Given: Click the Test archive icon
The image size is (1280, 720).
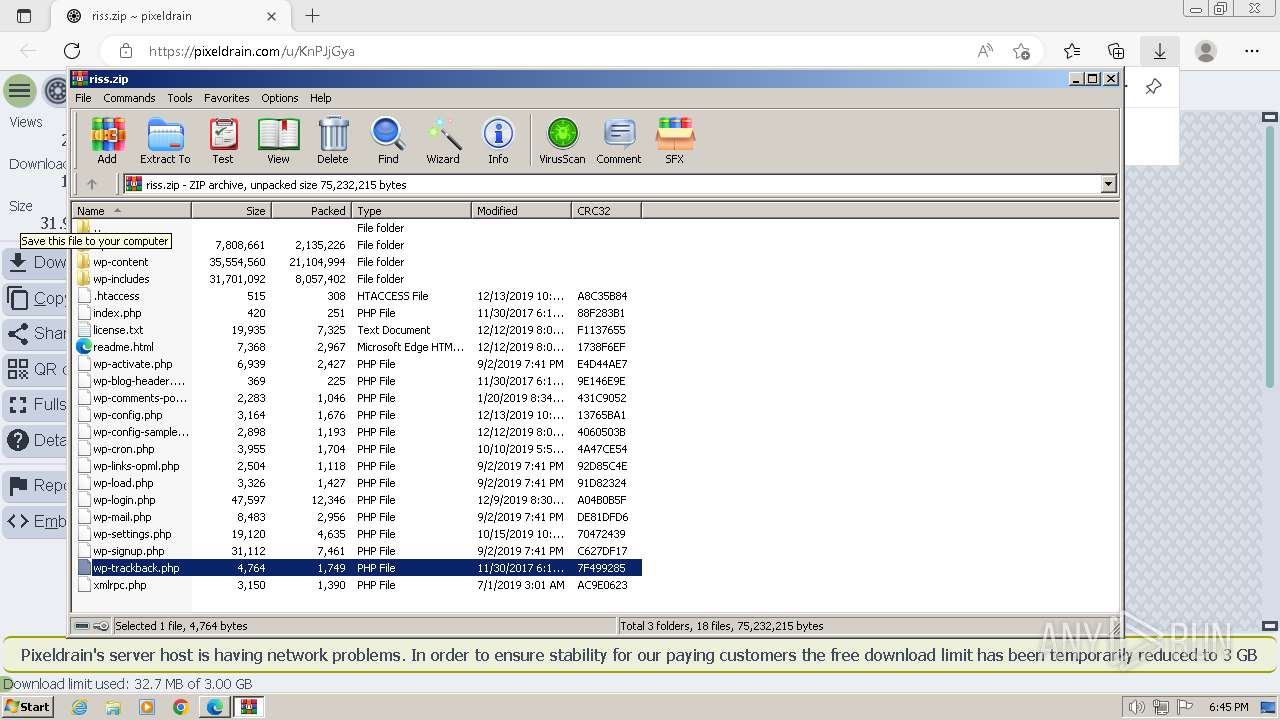Looking at the screenshot, I should point(223,140).
